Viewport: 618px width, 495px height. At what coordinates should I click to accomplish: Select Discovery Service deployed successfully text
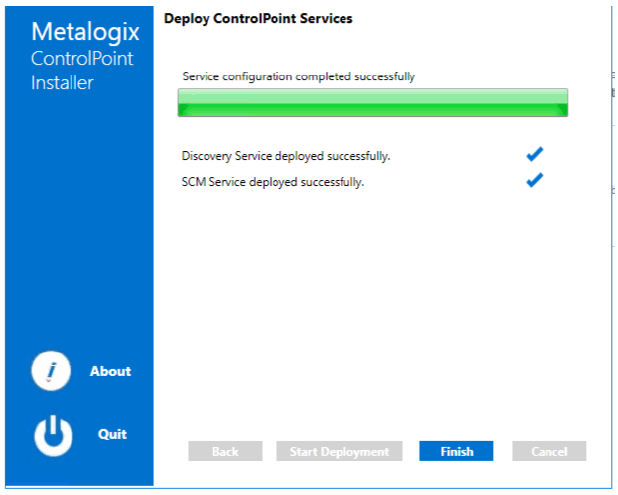286,156
